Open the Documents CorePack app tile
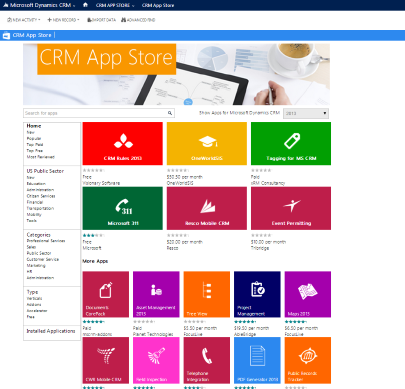Image resolution: width=405 pixels, height=389 pixels. 106,294
